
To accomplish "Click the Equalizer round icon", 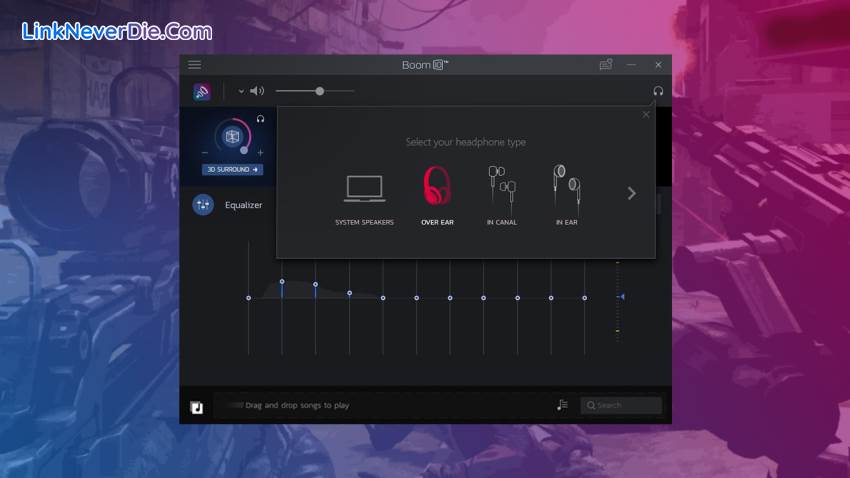I will coord(204,204).
